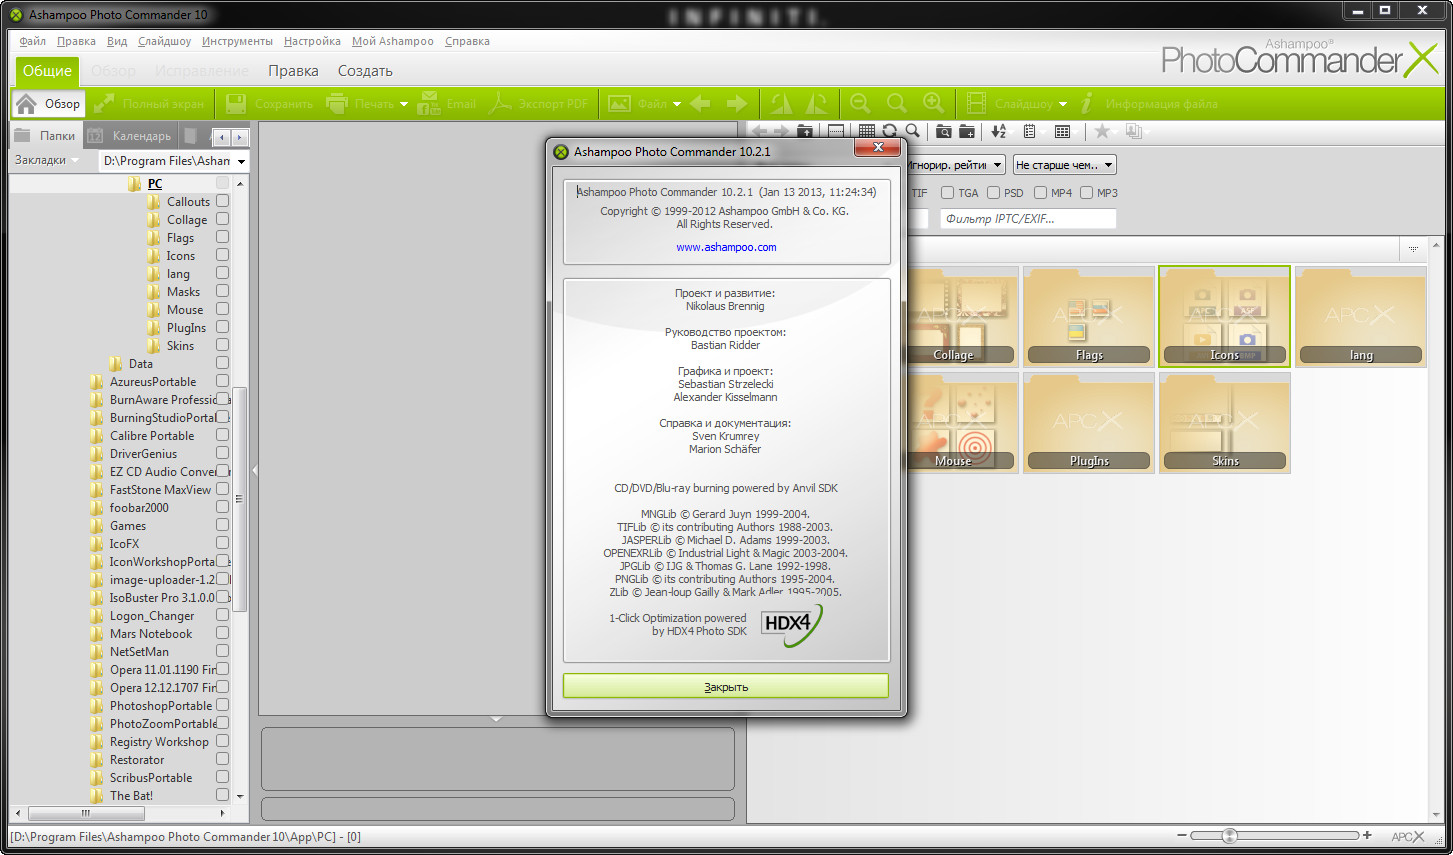The height and width of the screenshot is (855, 1453).
Task: Close the About dialog with X
Action: pyautogui.click(x=878, y=147)
